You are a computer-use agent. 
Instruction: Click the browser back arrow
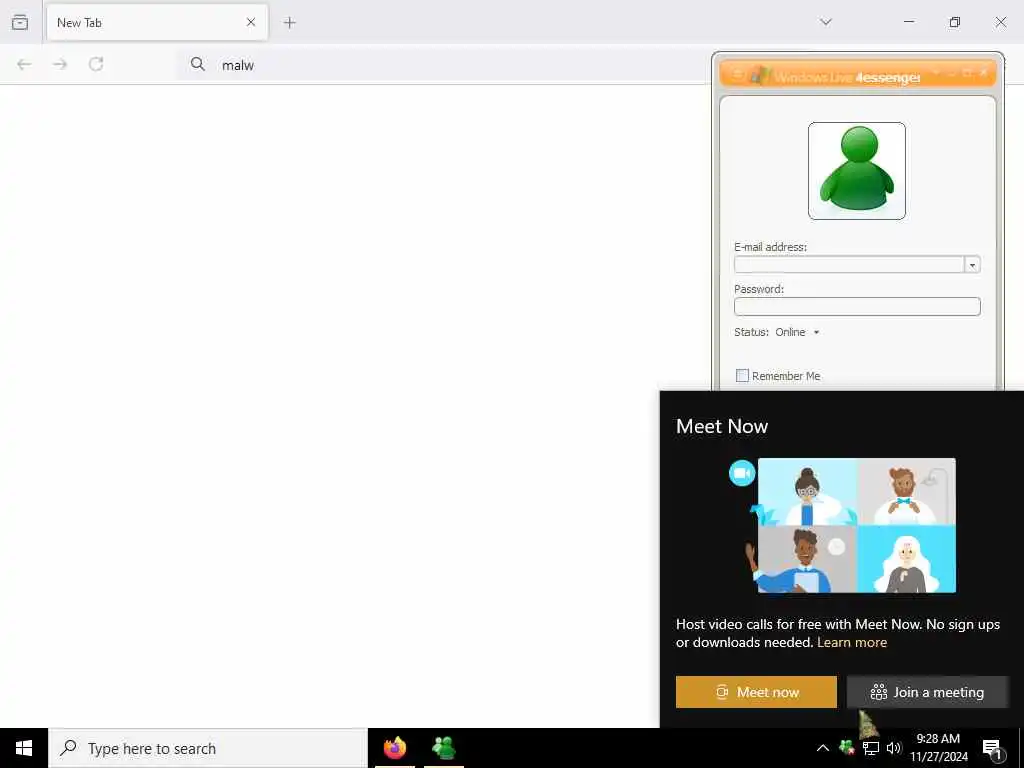pos(24,64)
